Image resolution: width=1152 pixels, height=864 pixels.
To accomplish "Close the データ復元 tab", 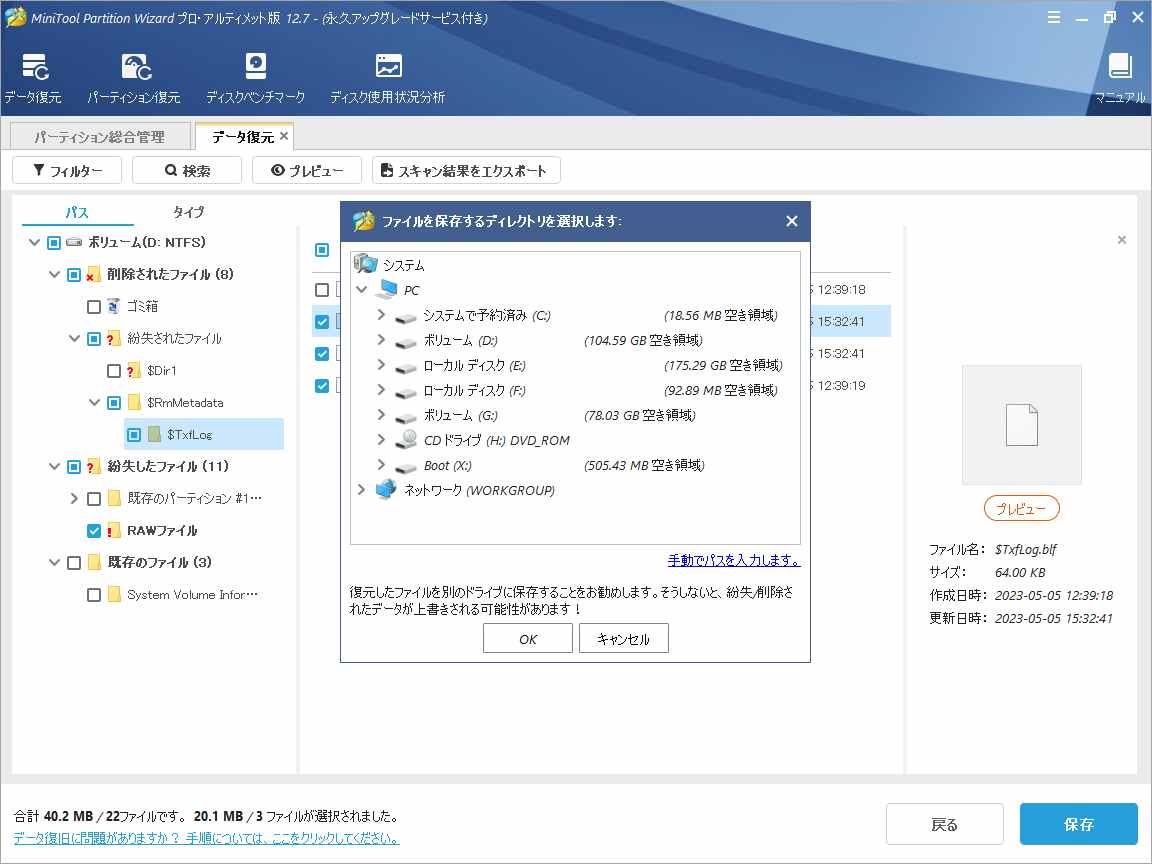I will click(x=284, y=136).
